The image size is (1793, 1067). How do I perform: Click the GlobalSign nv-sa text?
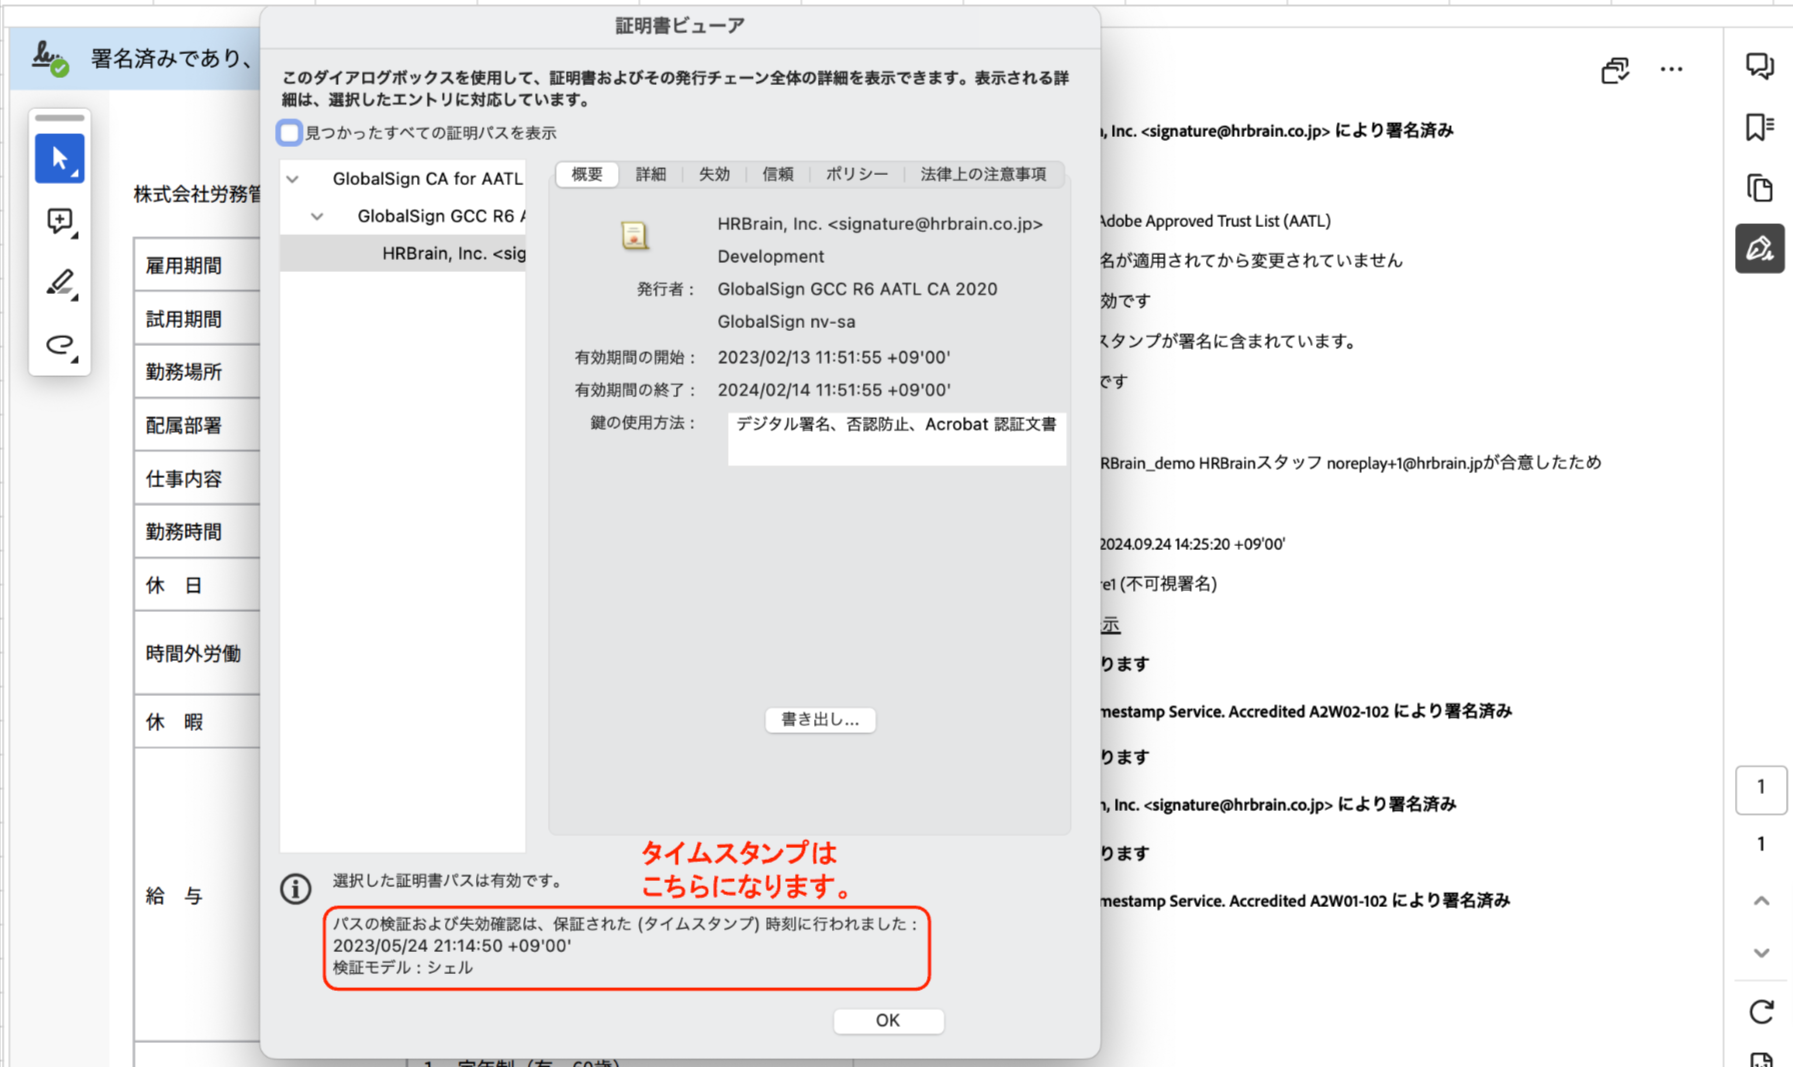point(786,322)
